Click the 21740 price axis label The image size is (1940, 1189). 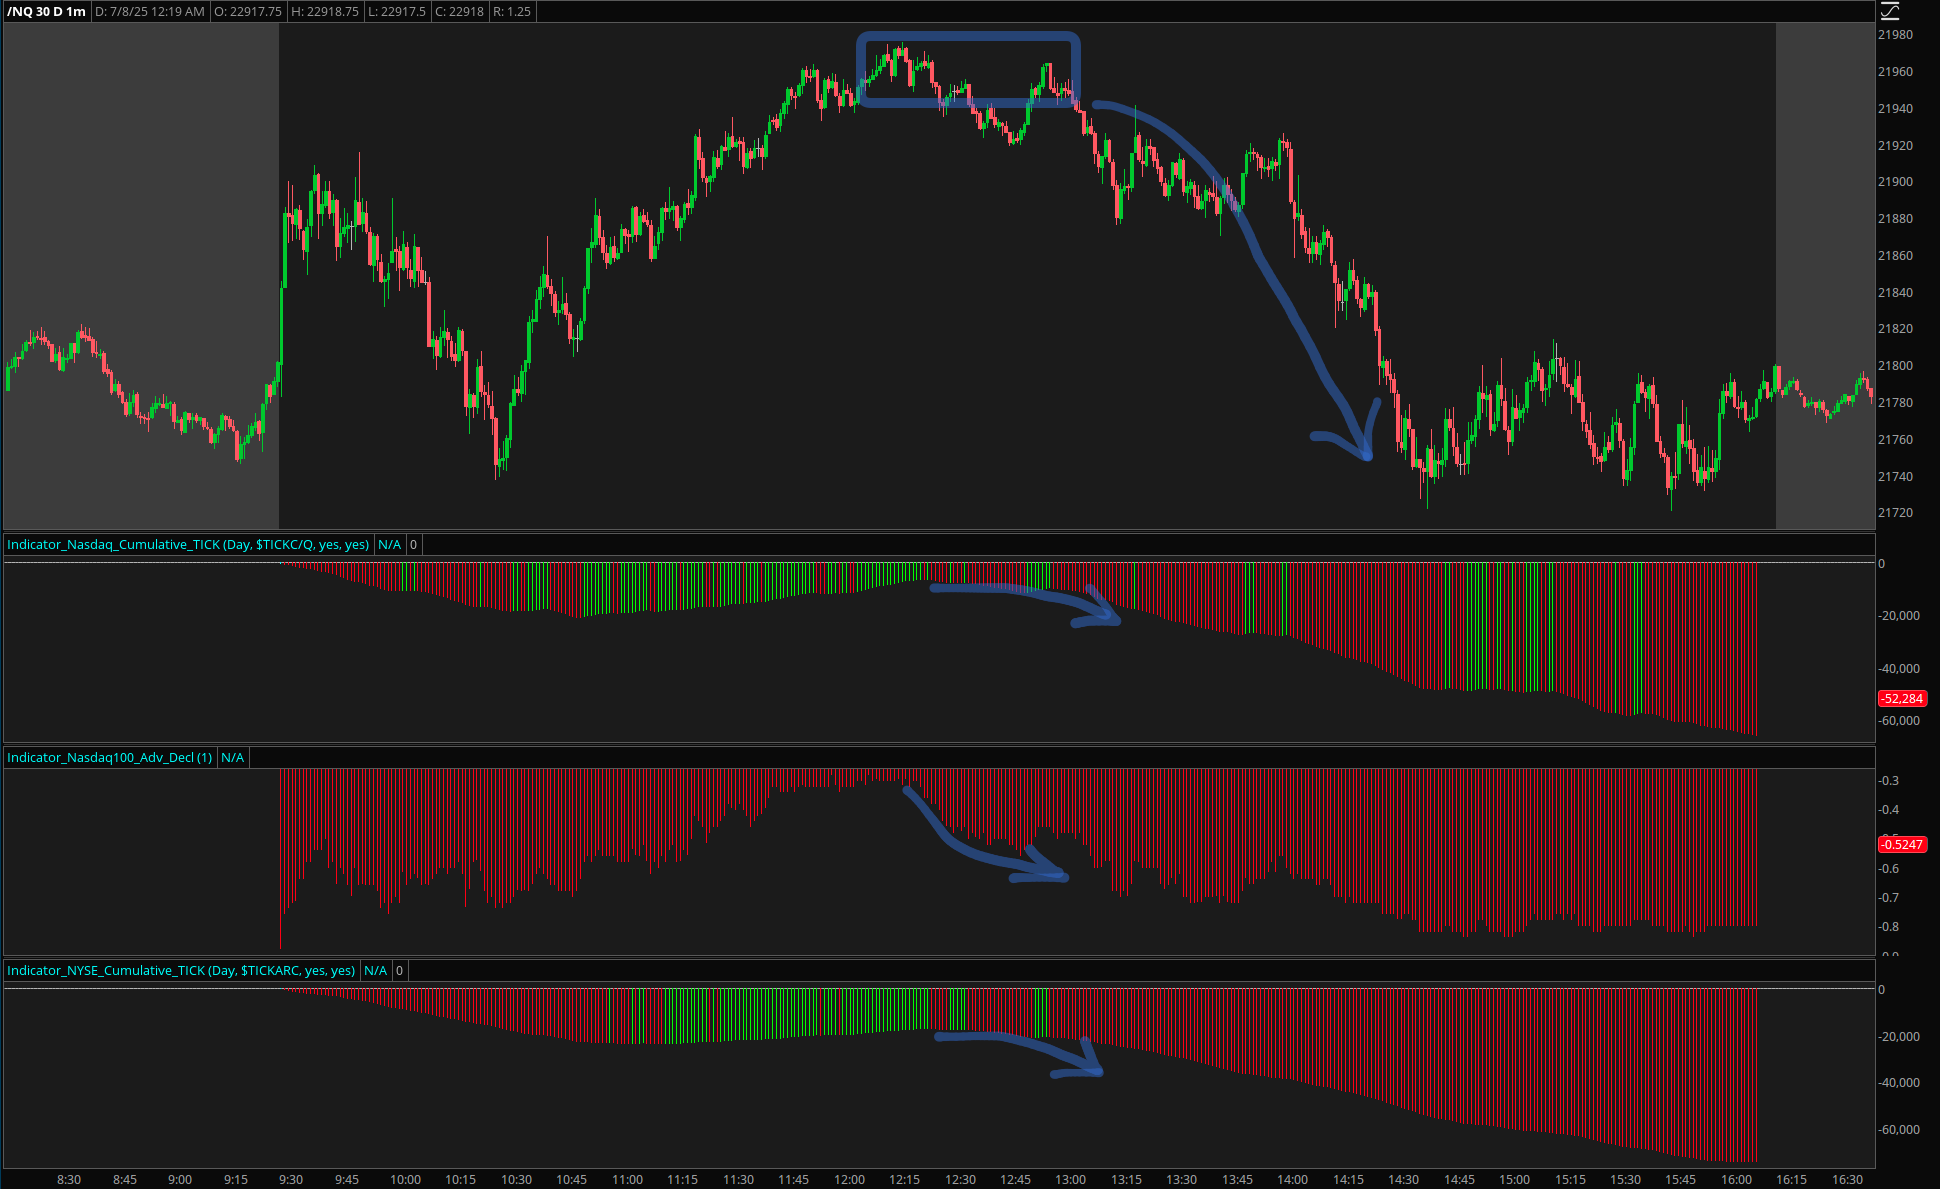point(1895,477)
